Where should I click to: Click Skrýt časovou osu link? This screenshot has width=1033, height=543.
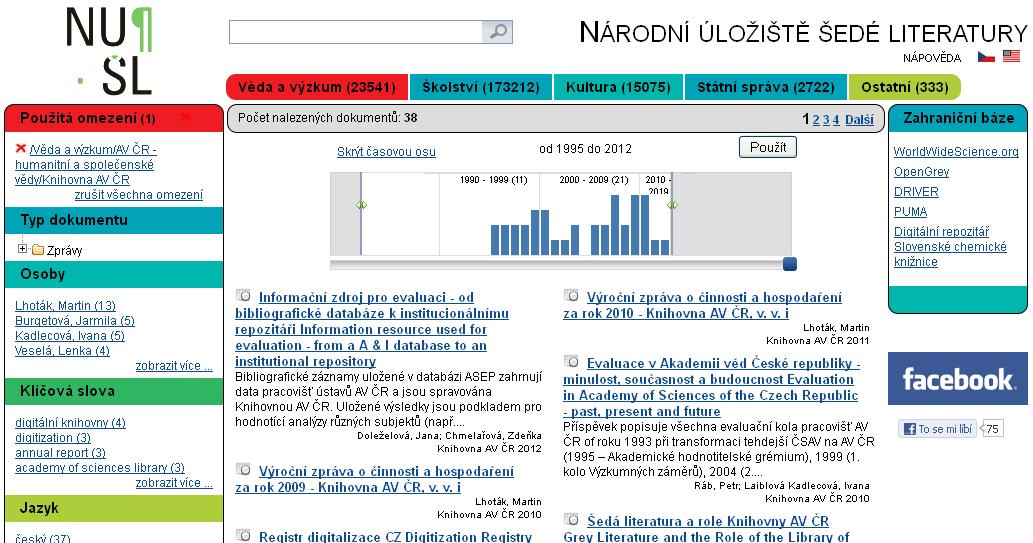point(386,152)
